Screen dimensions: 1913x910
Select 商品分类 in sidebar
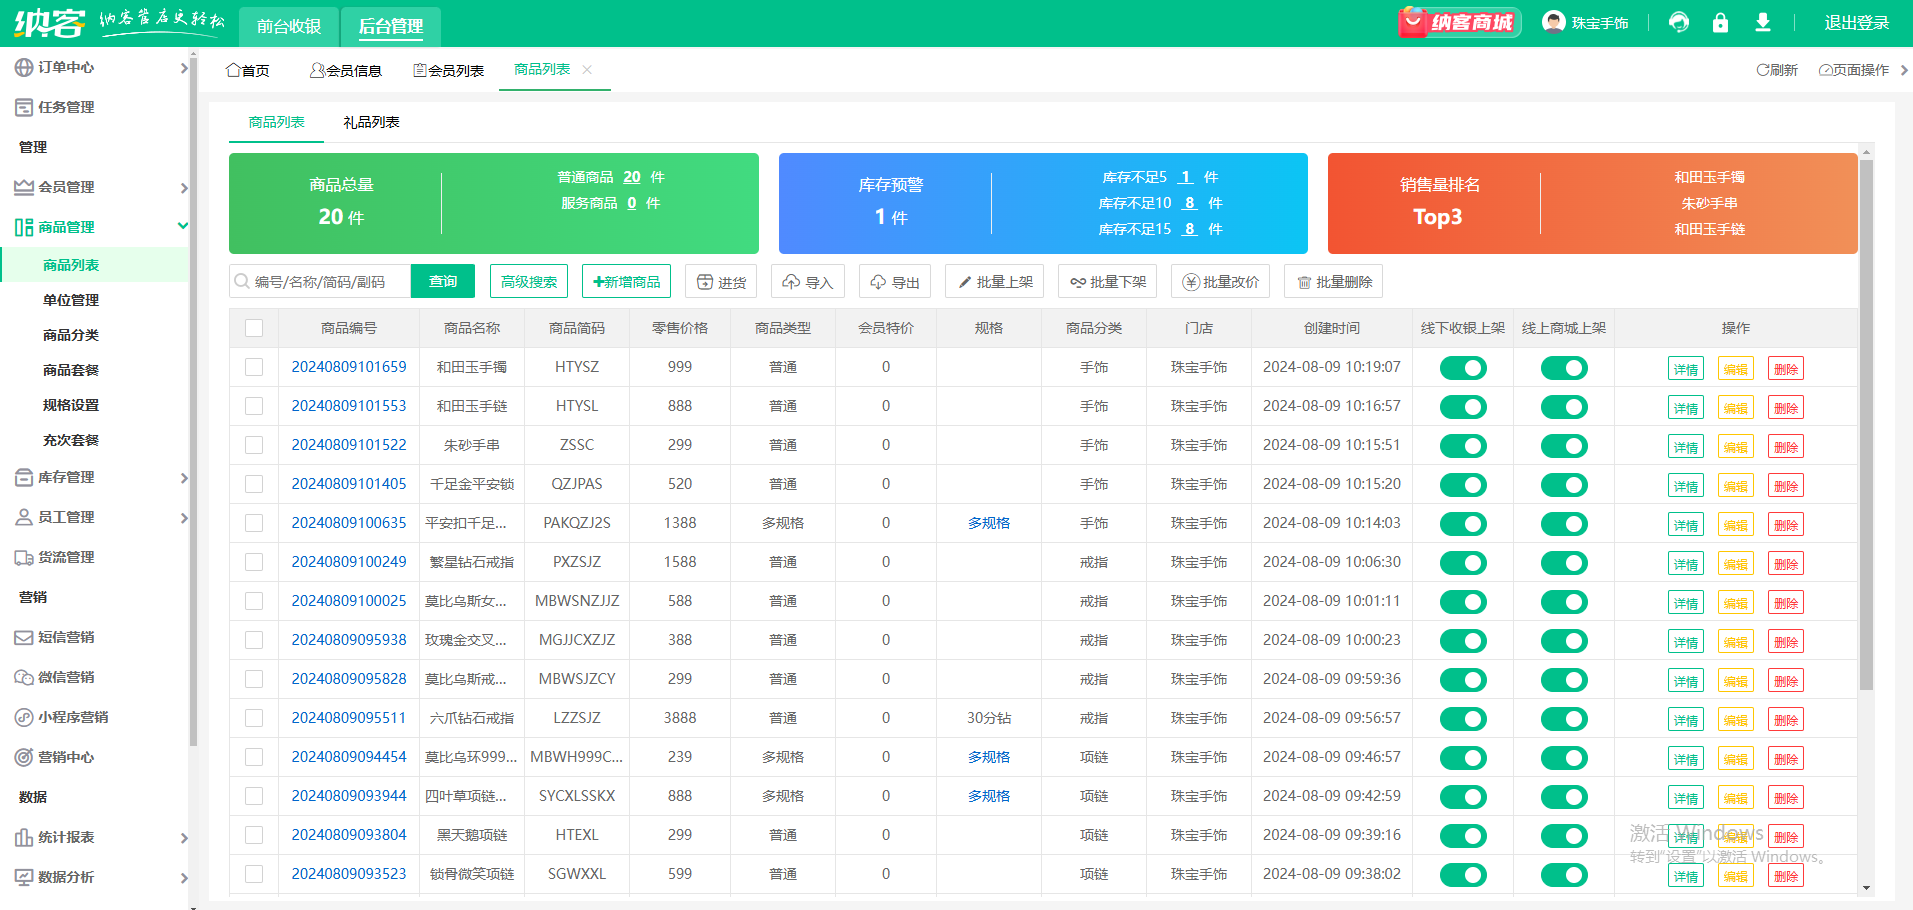point(71,335)
